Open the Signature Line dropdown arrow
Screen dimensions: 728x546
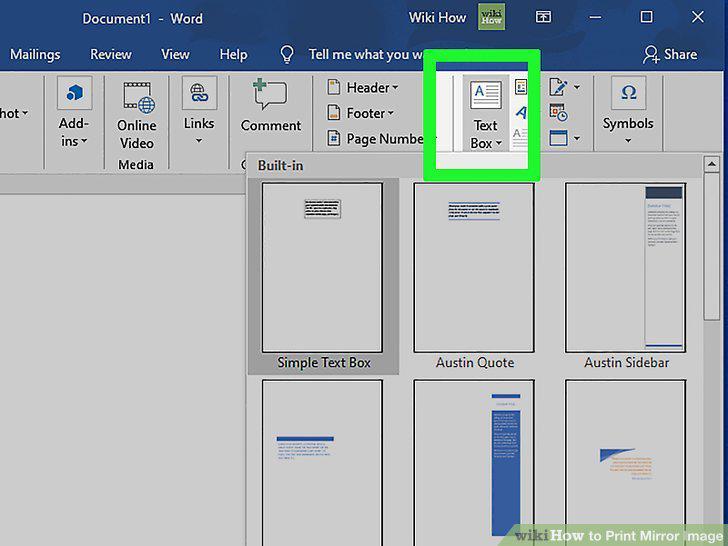(576, 87)
